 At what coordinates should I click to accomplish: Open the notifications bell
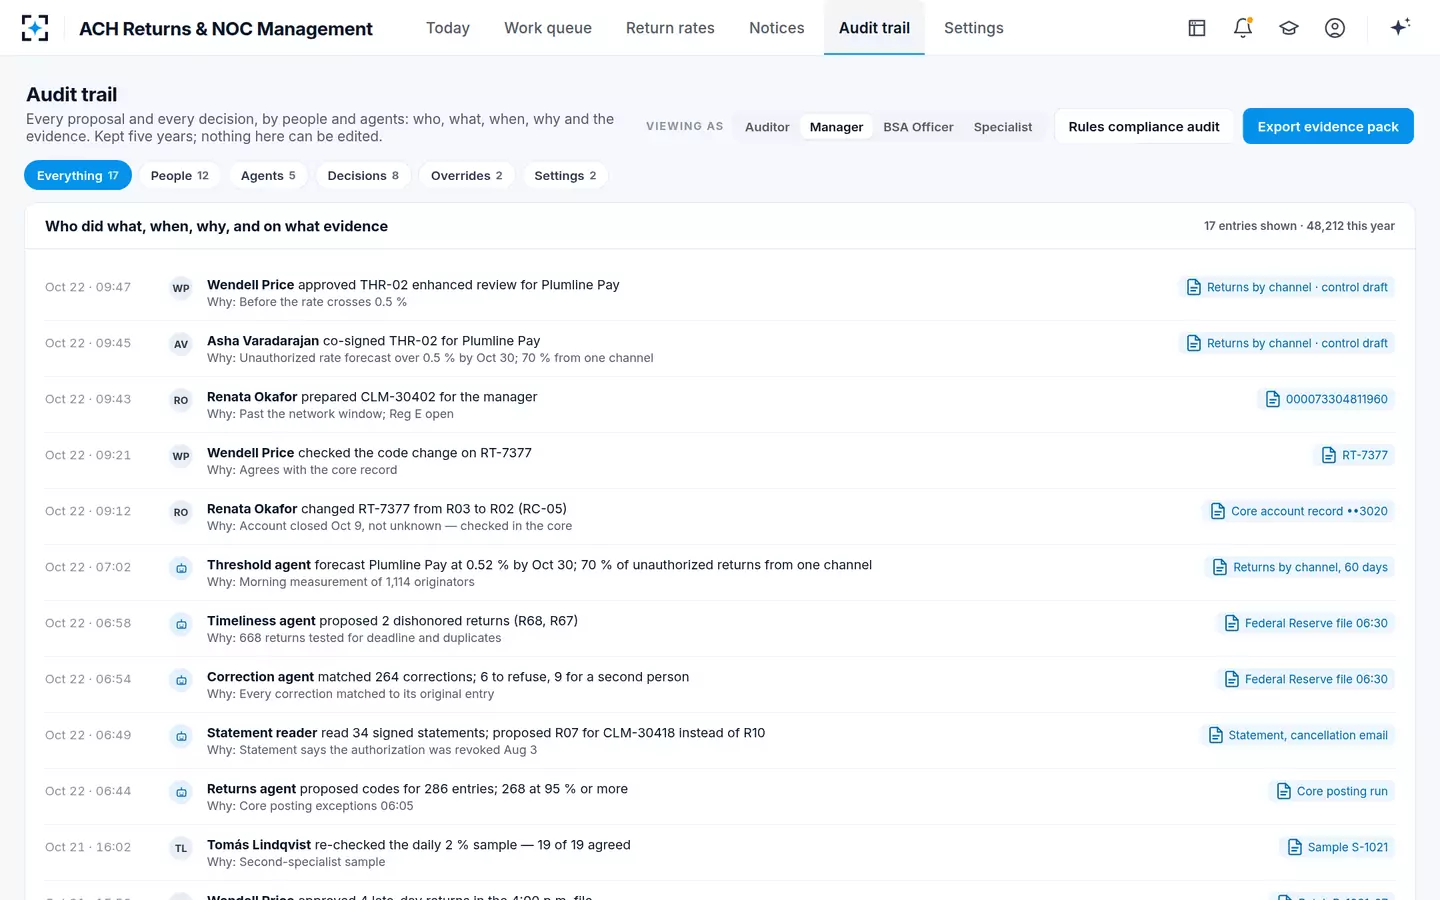1243,28
